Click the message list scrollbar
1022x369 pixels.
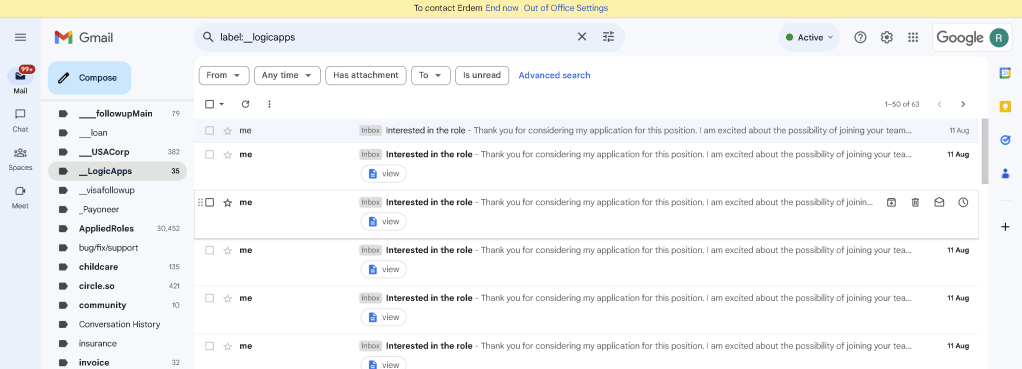[984, 151]
